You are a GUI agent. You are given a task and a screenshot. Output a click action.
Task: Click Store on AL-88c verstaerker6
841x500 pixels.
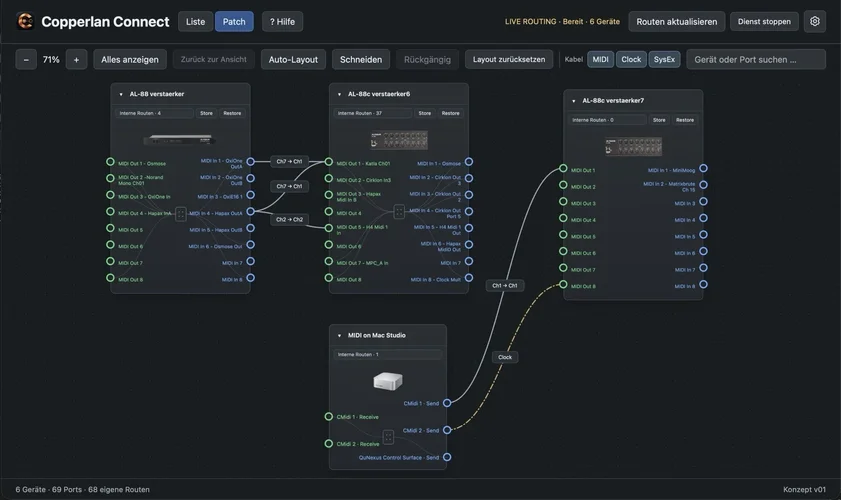click(425, 113)
